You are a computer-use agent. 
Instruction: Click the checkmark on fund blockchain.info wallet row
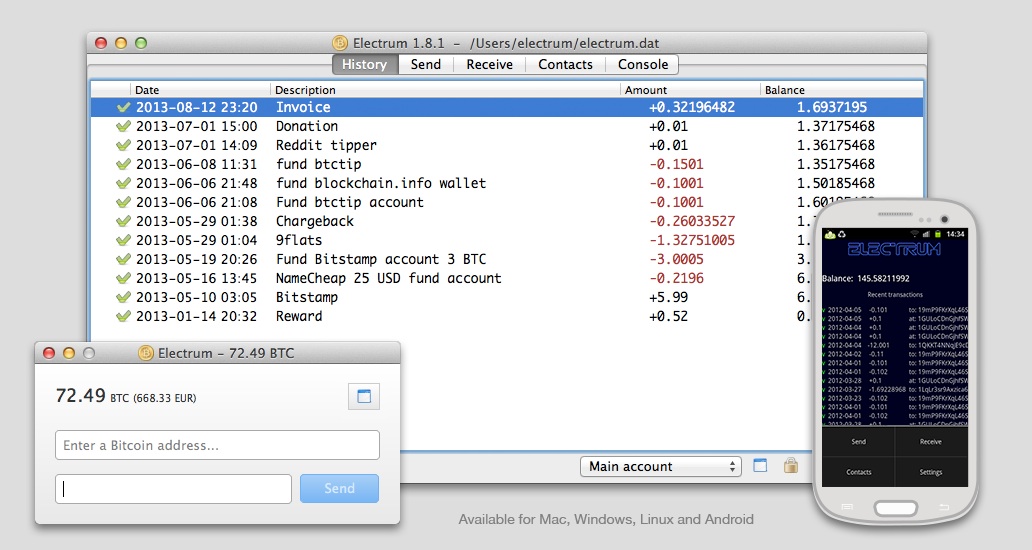(123, 184)
